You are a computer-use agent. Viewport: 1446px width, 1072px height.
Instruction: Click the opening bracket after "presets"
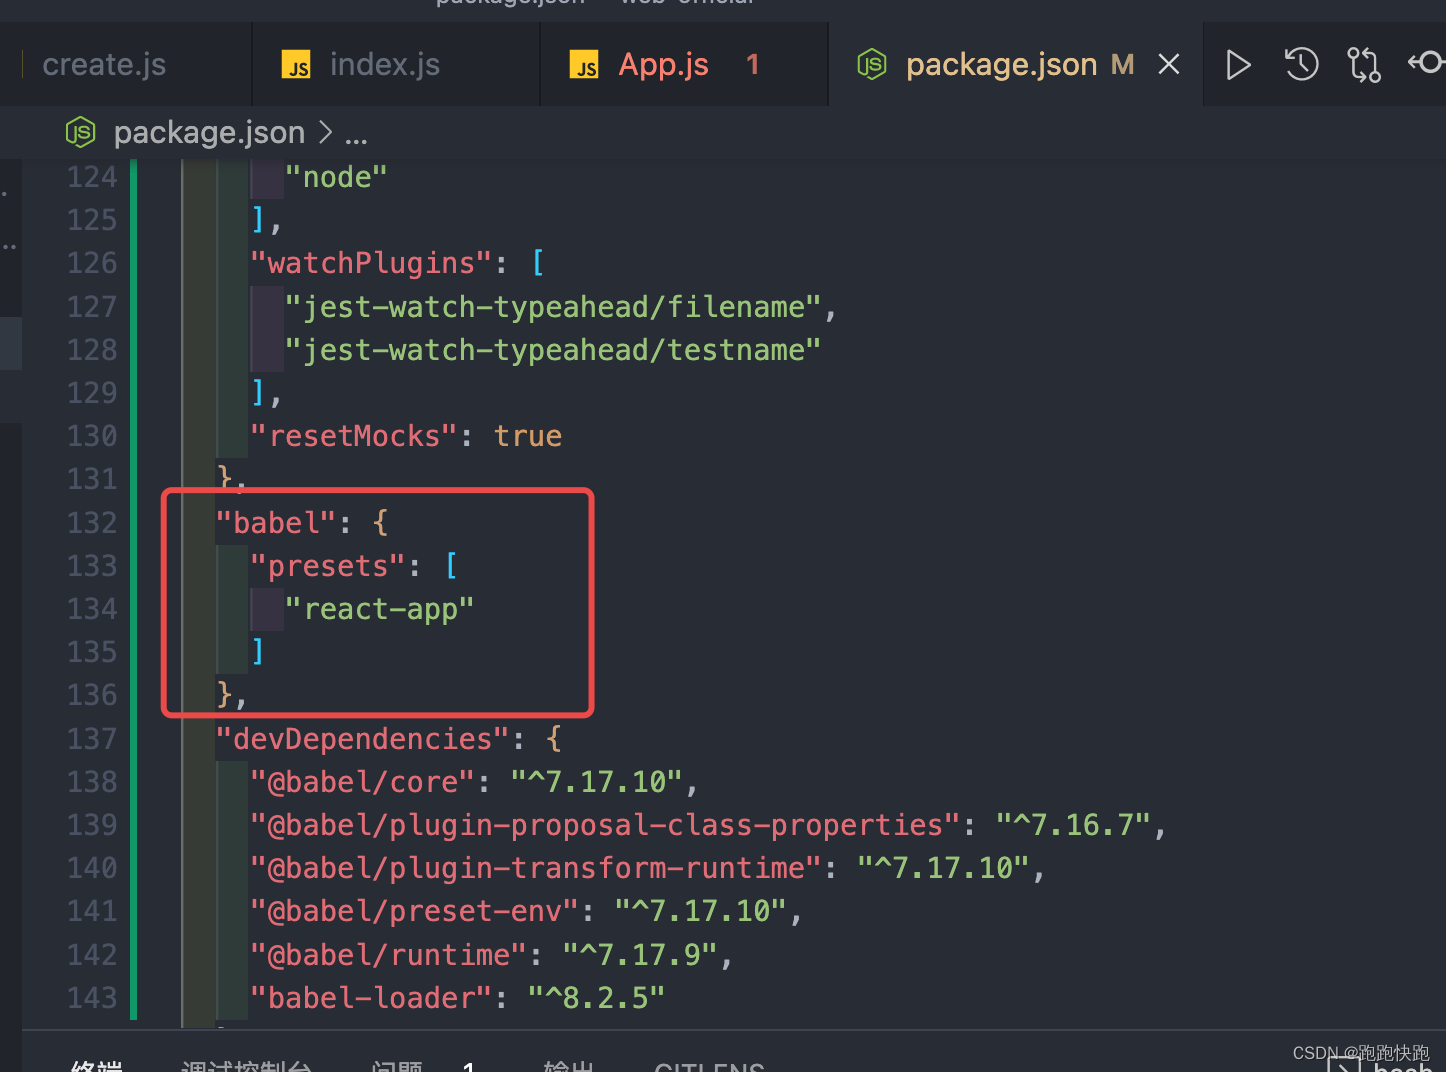pos(451,566)
